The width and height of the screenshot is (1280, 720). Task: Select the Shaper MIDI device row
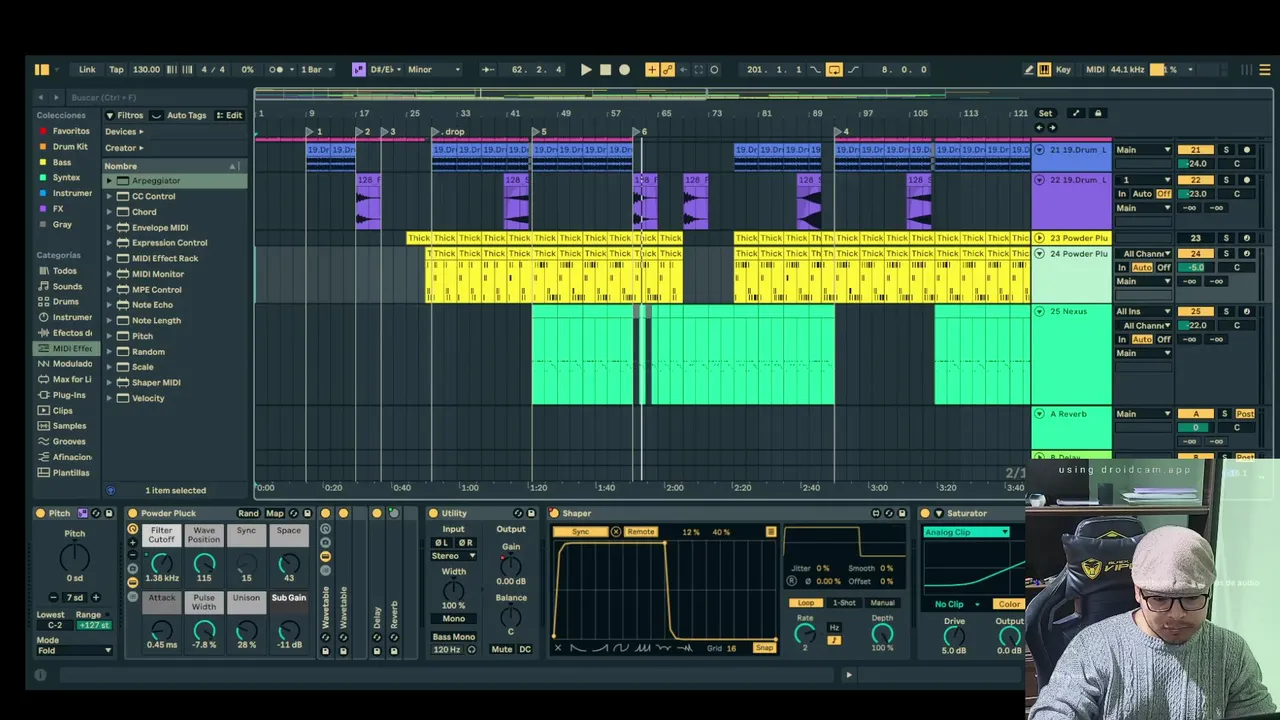[175, 383]
